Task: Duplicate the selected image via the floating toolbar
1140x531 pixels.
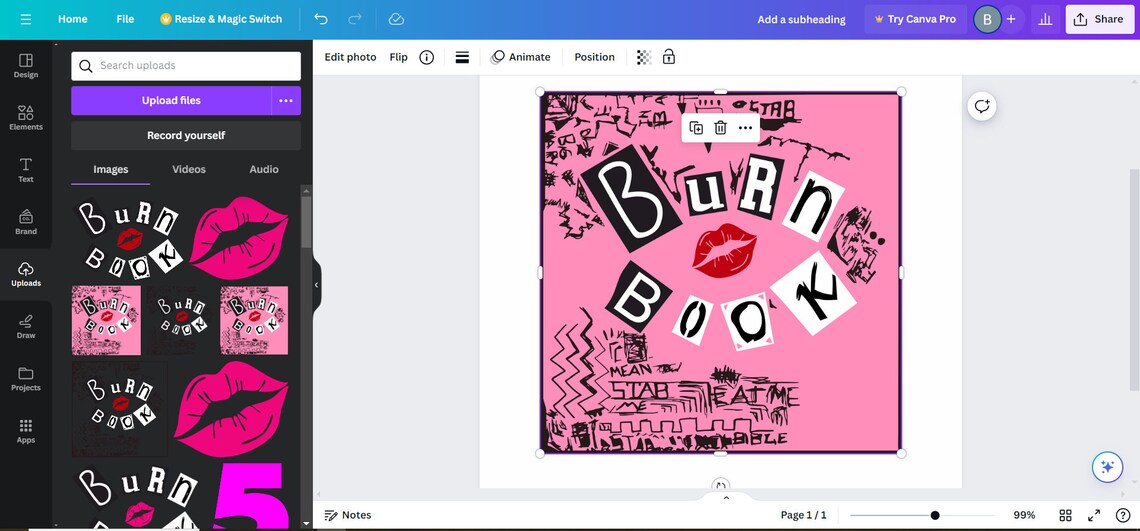Action: pyautogui.click(x=696, y=128)
